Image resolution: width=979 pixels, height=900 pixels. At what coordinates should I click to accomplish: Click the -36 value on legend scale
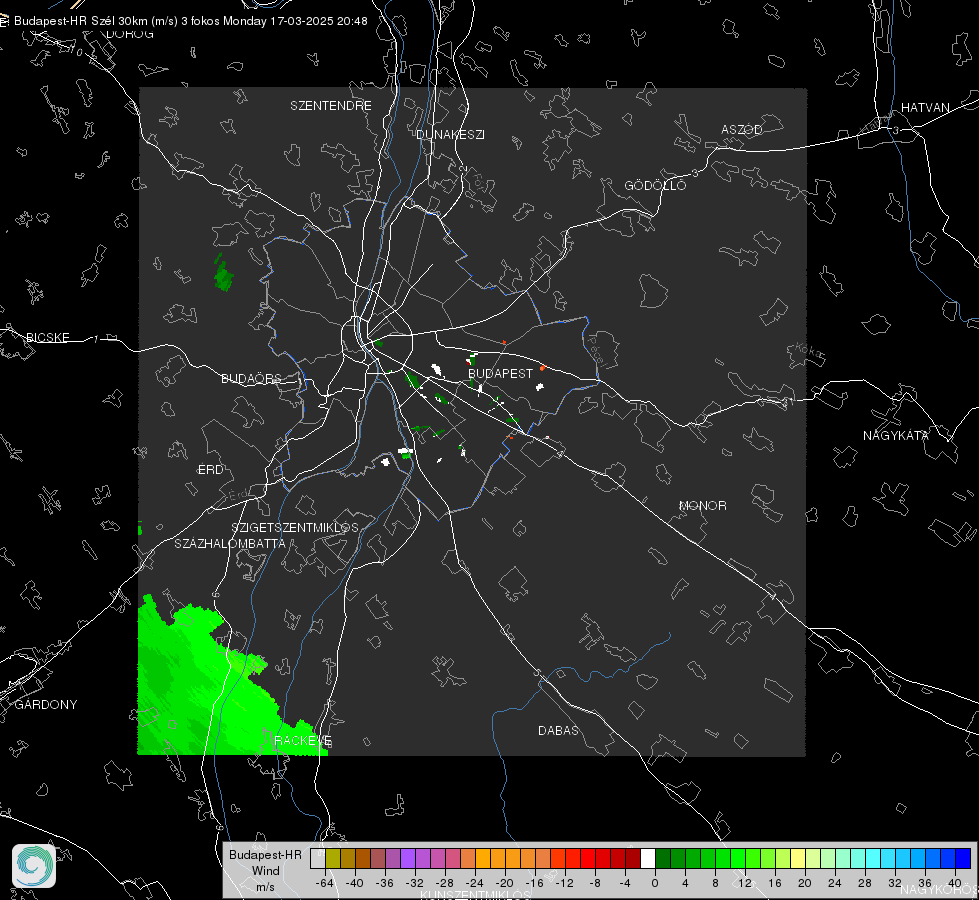385,883
